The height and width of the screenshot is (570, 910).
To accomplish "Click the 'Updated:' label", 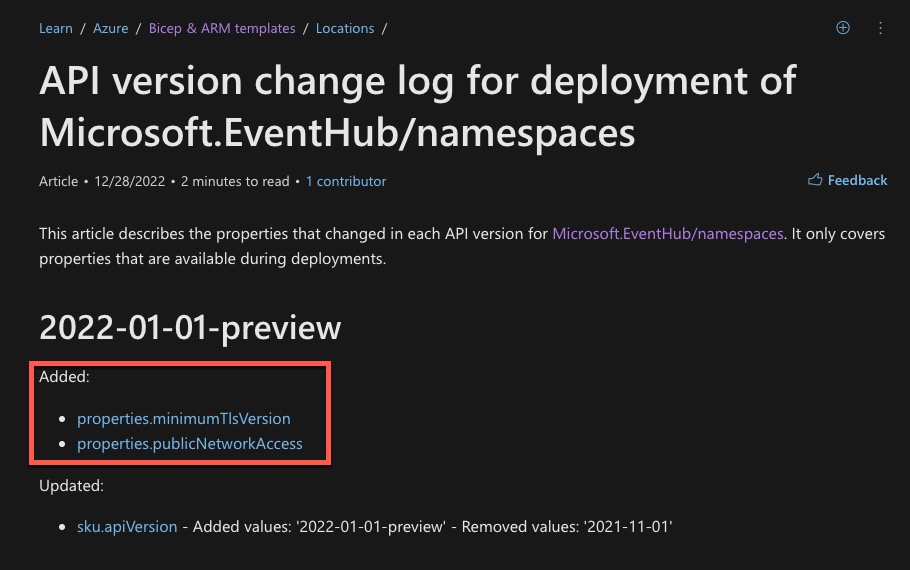I will click(71, 486).
